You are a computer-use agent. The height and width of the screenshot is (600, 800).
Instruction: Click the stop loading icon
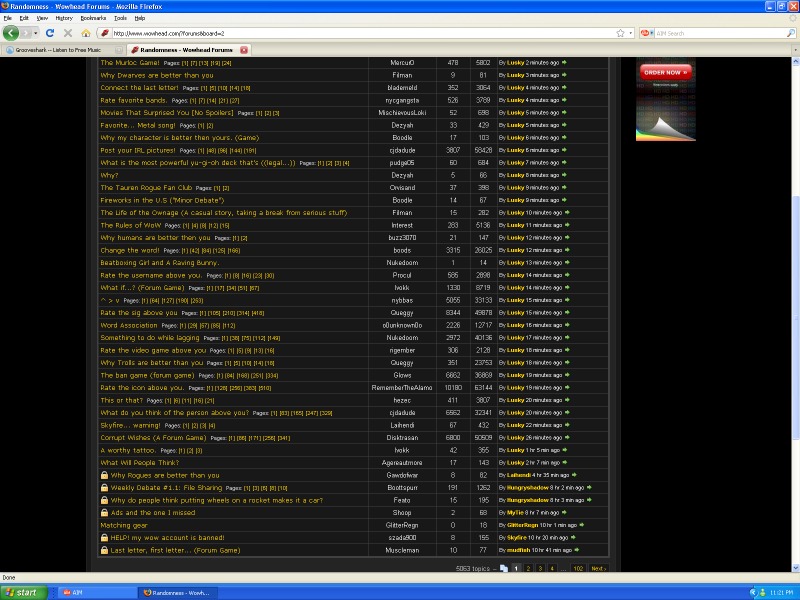(67, 33)
